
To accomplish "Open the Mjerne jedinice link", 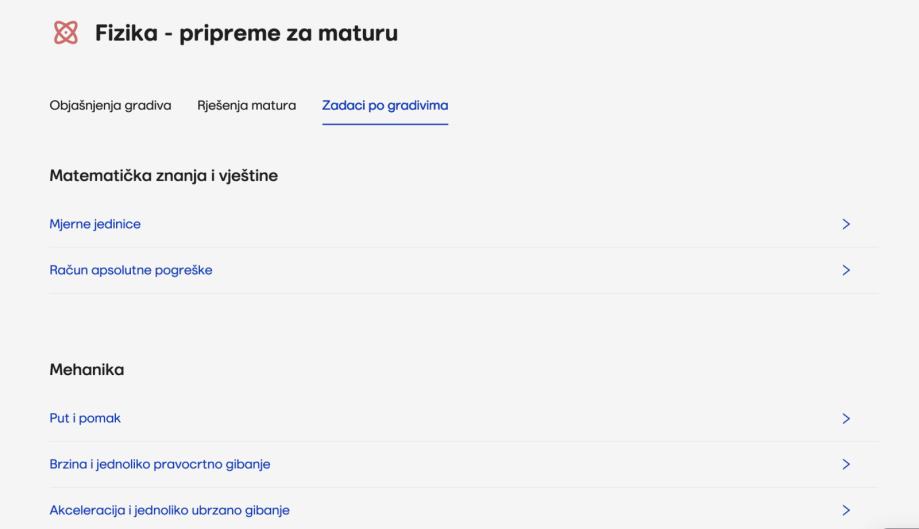I will click(95, 224).
